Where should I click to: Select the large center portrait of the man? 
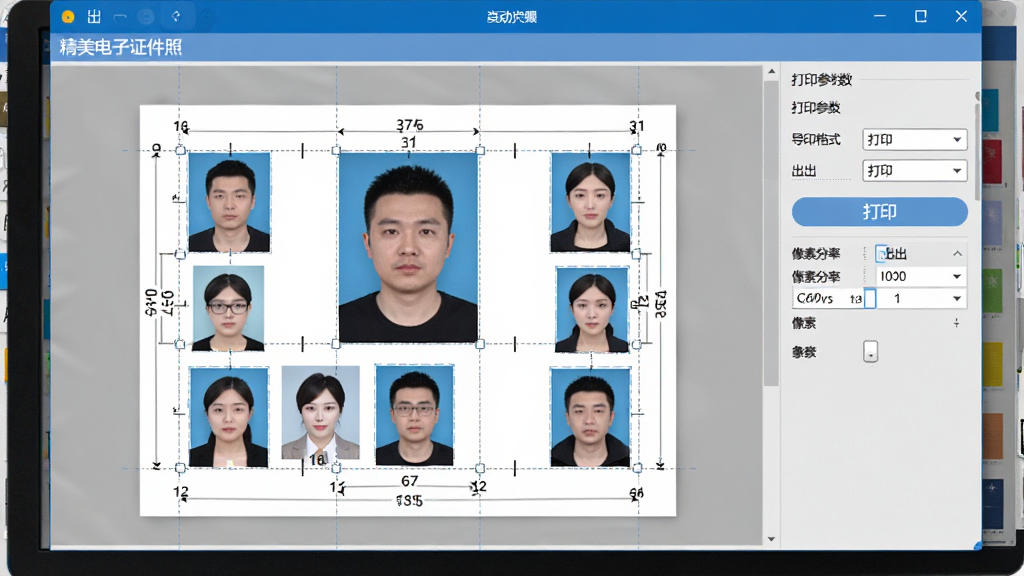(408, 247)
